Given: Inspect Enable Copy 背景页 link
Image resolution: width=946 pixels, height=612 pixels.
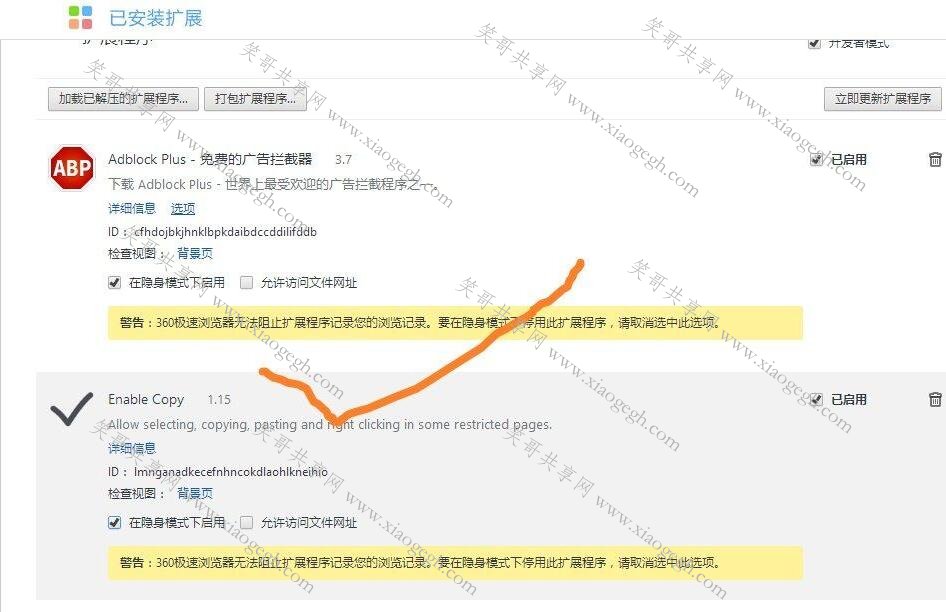Looking at the screenshot, I should [x=195, y=493].
